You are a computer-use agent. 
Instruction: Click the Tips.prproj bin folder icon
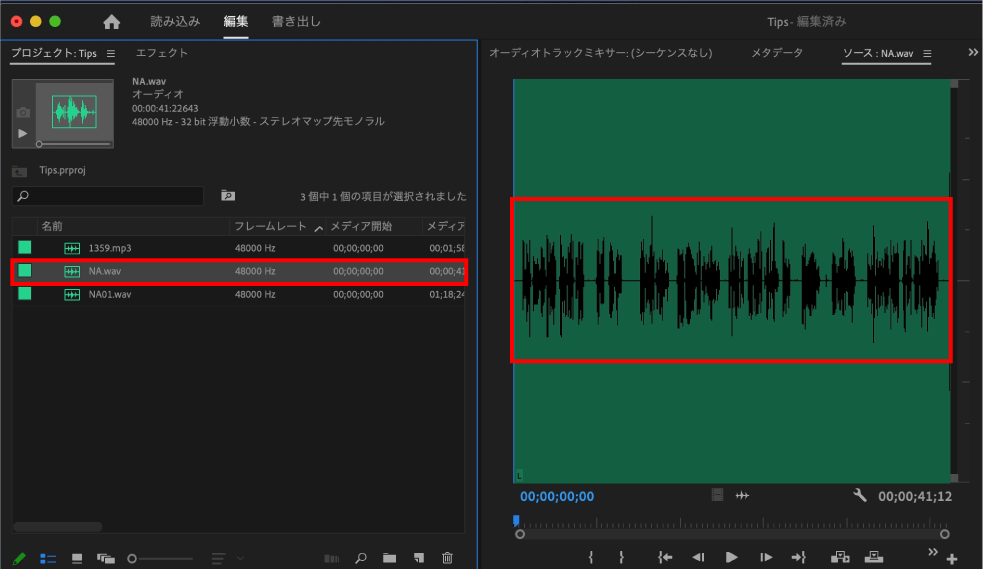[19, 171]
